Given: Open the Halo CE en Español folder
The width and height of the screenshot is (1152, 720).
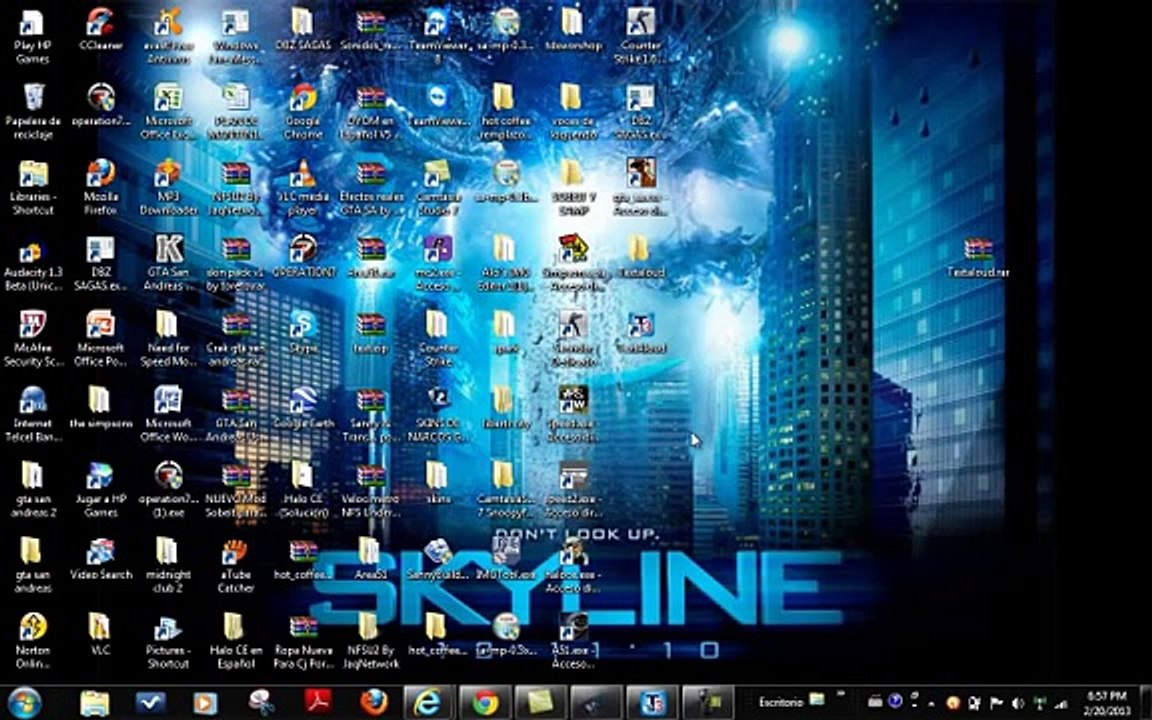Looking at the screenshot, I should pos(235,641).
